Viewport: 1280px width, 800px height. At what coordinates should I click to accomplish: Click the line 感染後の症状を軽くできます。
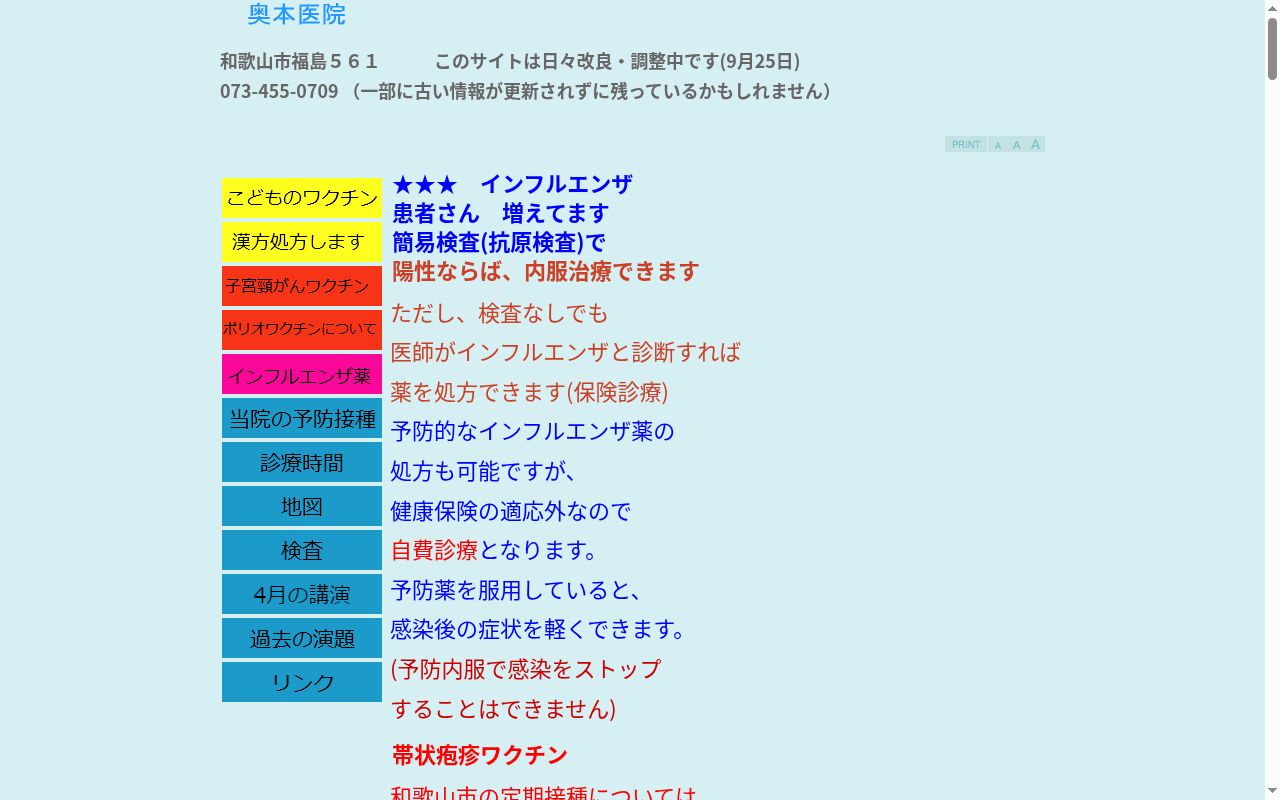pos(541,629)
